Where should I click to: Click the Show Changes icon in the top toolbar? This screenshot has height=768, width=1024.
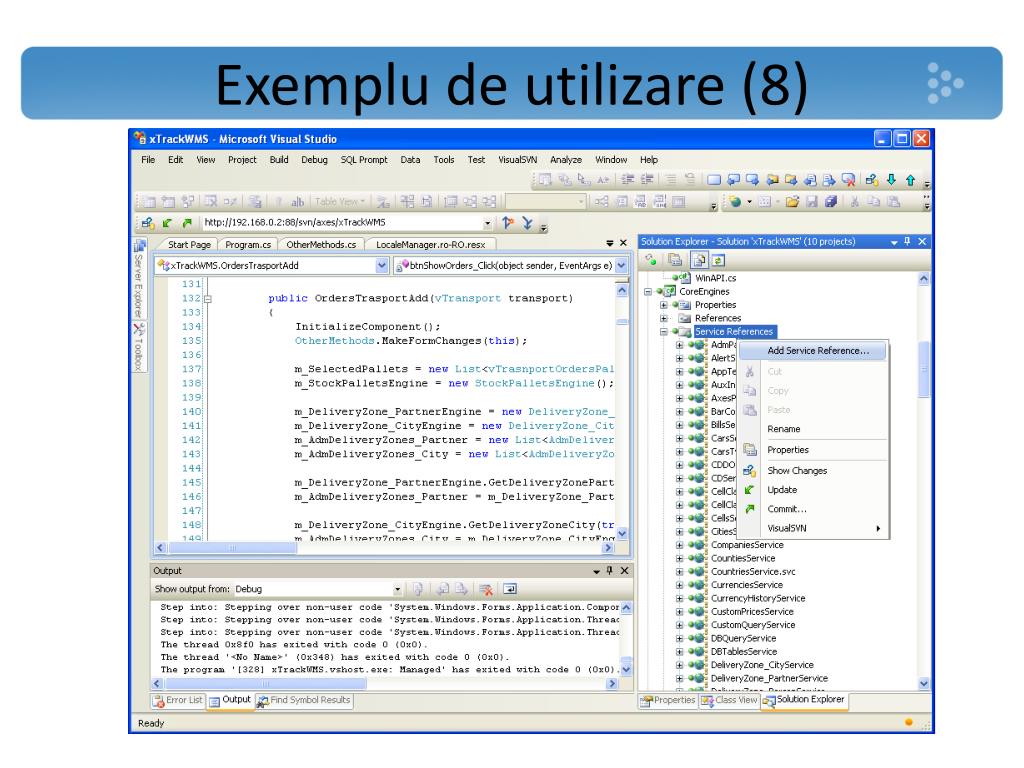click(871, 179)
